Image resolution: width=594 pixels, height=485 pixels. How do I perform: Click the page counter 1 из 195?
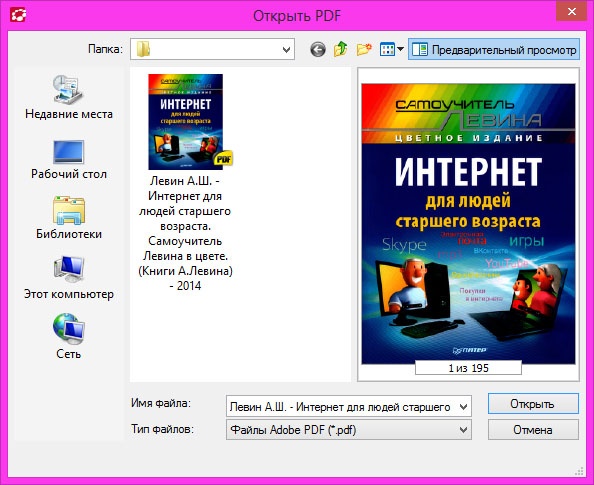coord(468,368)
